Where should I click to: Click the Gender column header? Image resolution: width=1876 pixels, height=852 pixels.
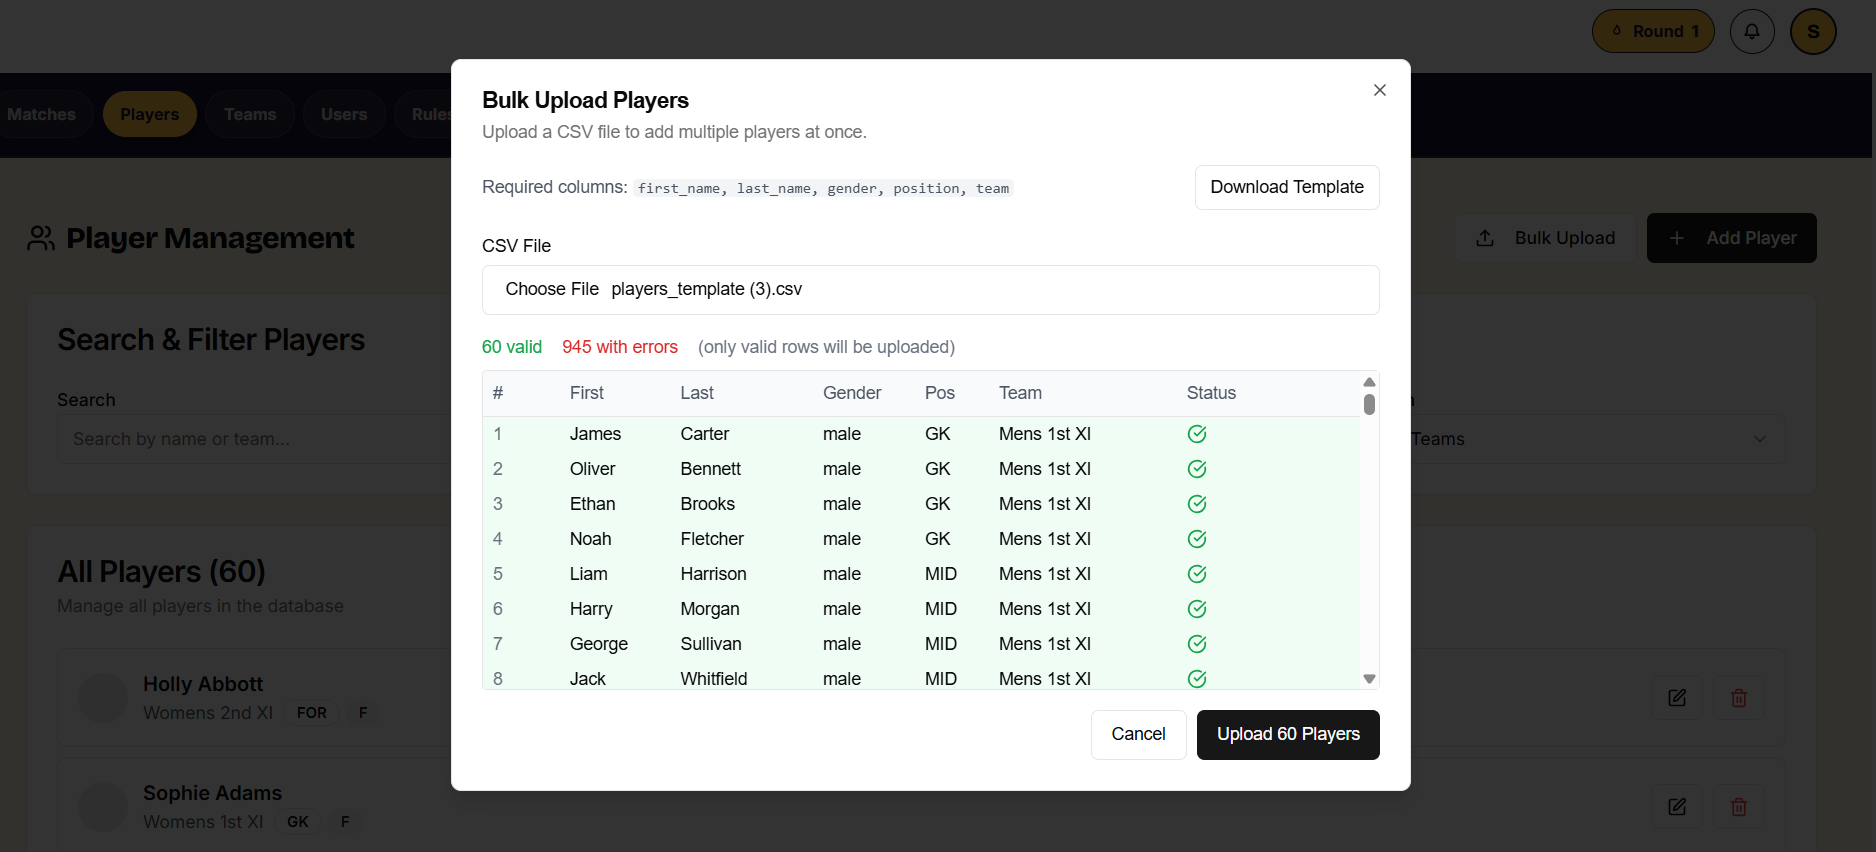[x=852, y=393]
